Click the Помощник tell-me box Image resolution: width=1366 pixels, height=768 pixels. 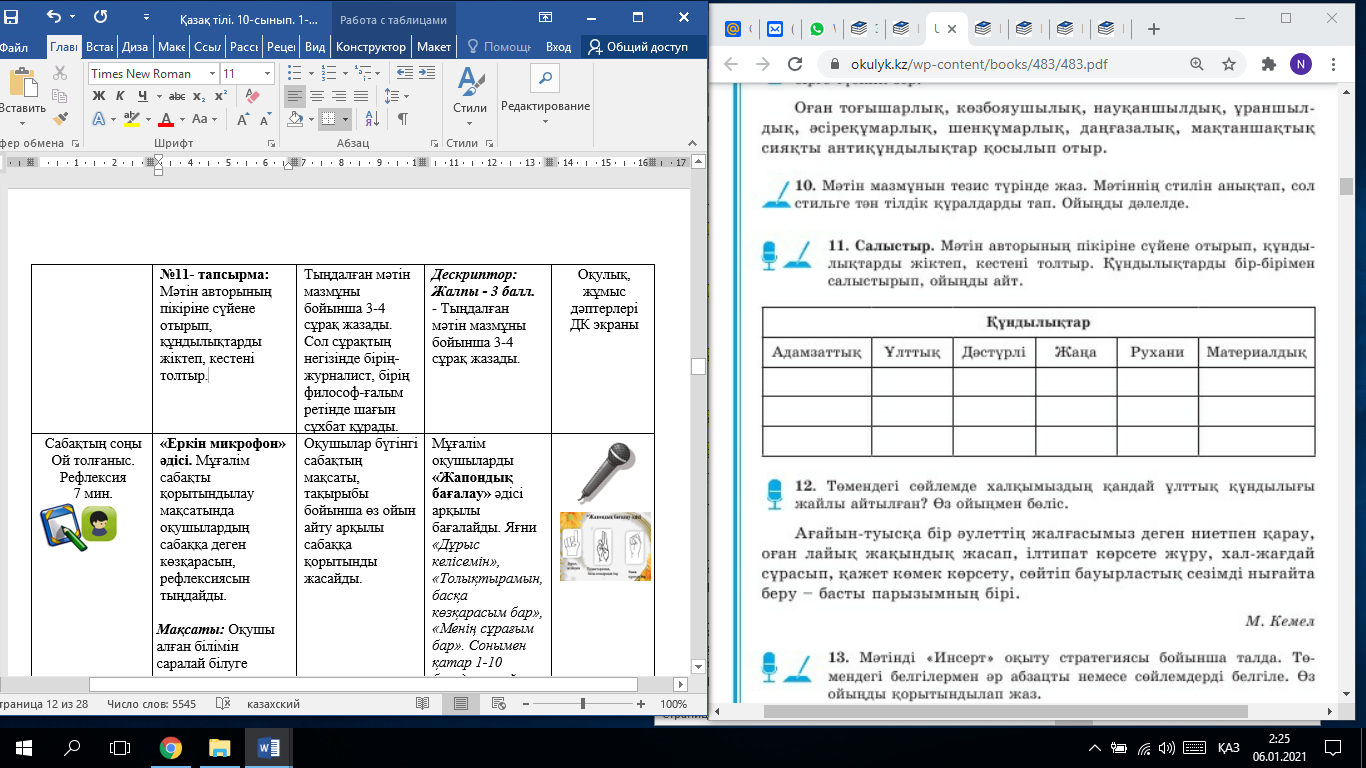click(x=499, y=47)
